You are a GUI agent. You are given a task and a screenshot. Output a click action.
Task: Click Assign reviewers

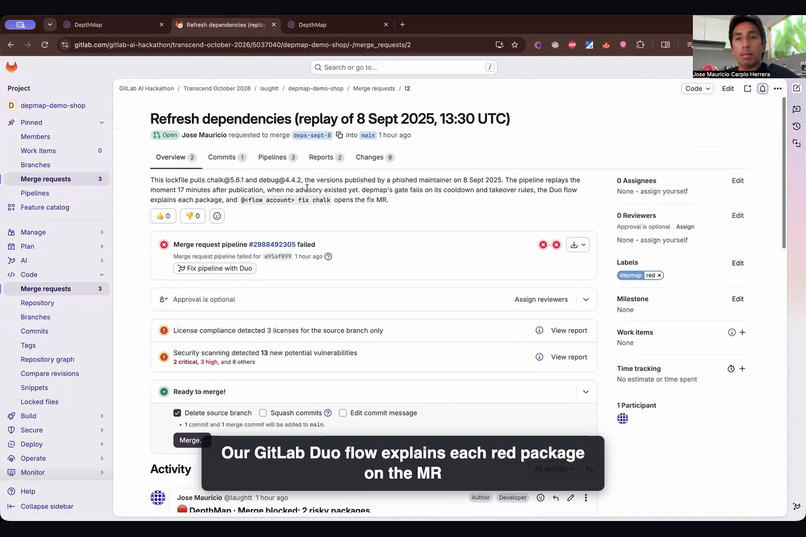(x=541, y=299)
